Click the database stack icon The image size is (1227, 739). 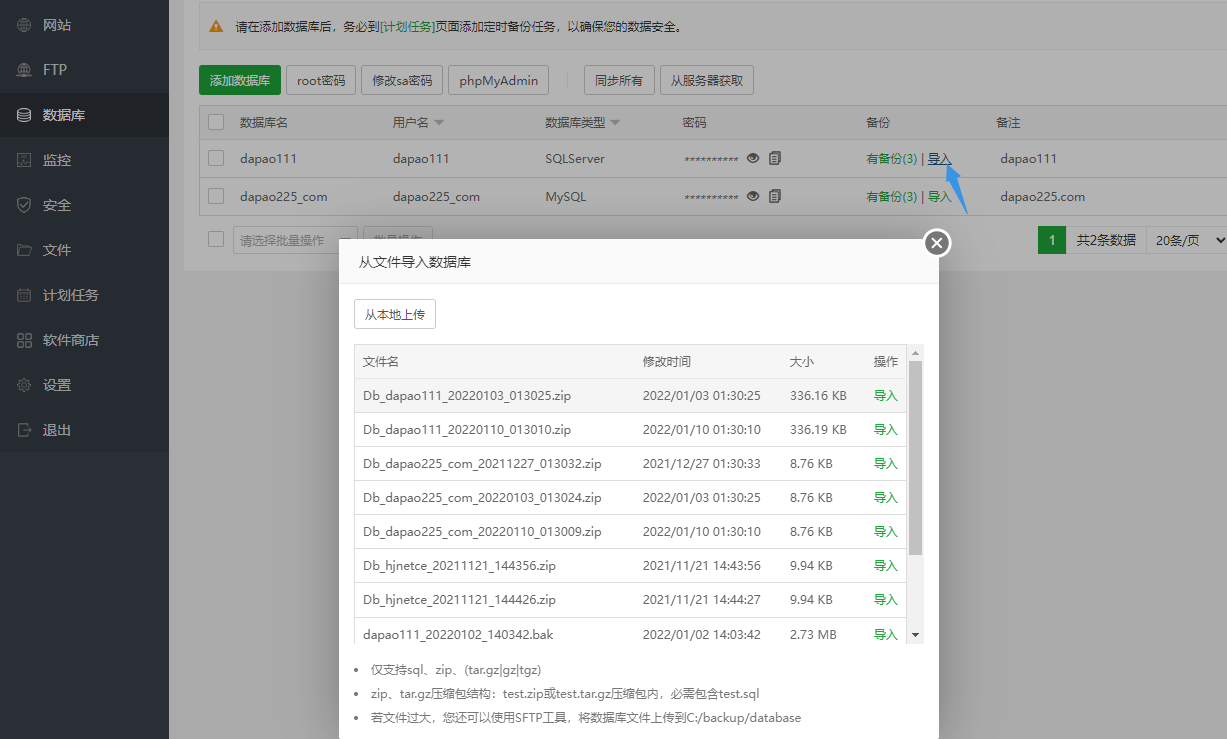tap(25, 115)
